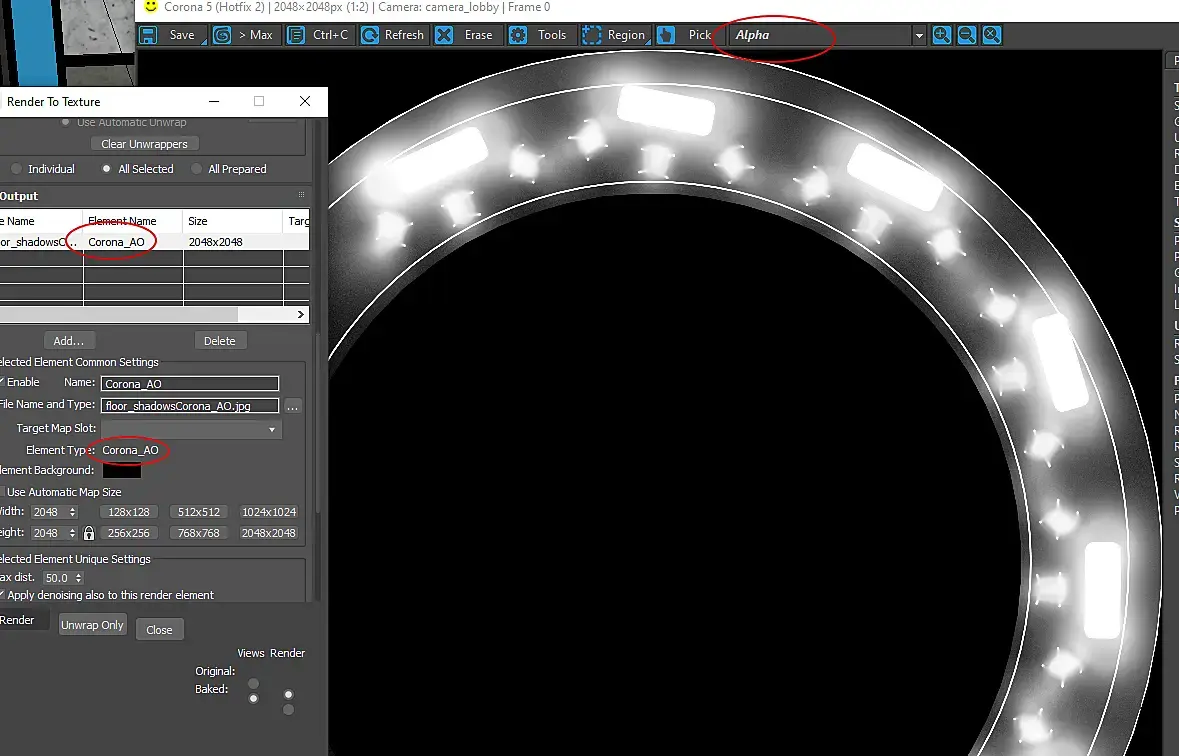Click the Output list horizontal scrollbar

click(119, 314)
